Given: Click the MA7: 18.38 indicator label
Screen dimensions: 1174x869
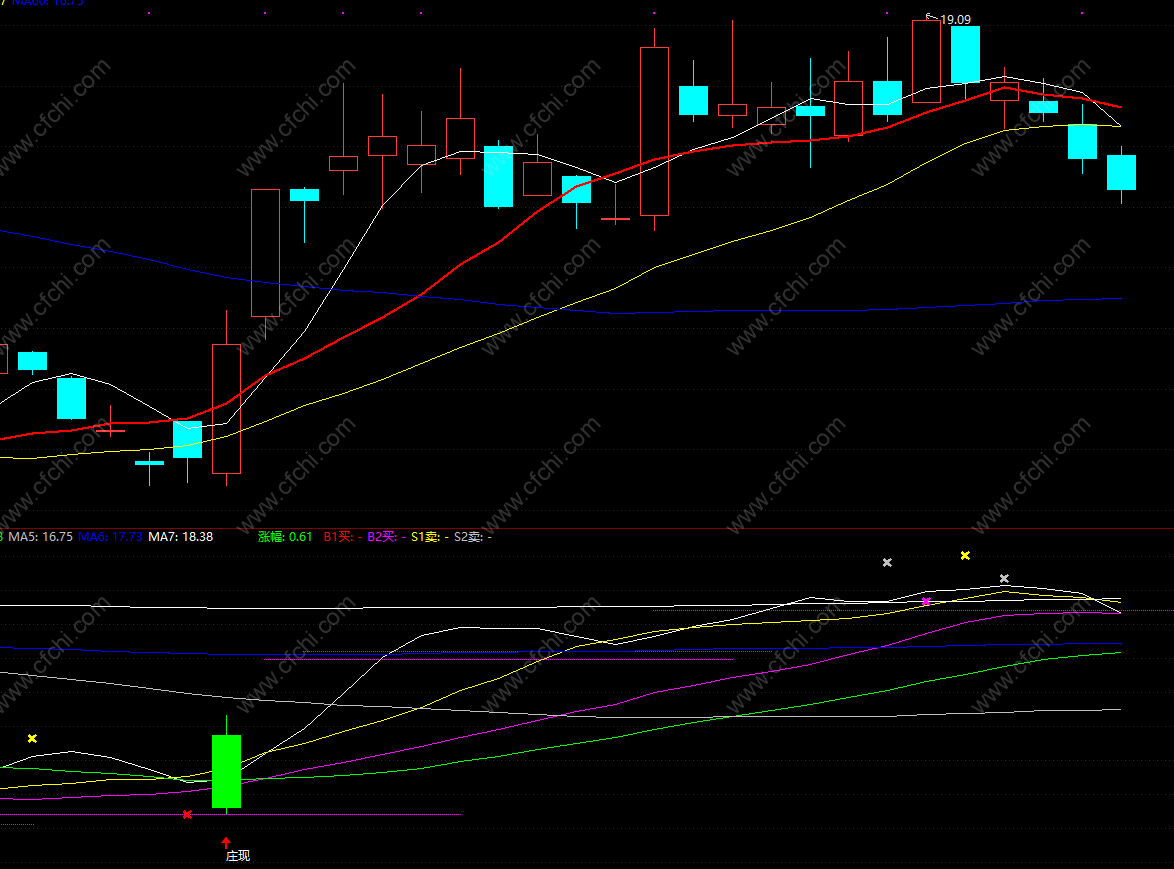Looking at the screenshot, I should click(x=180, y=537).
